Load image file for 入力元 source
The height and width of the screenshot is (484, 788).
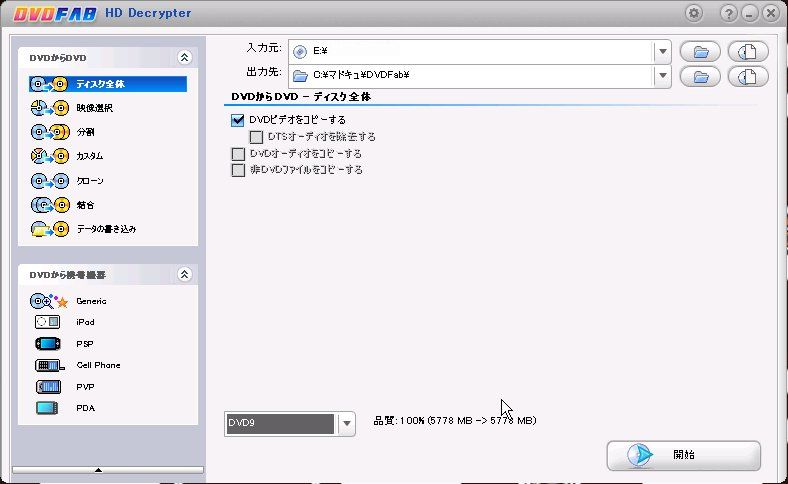[x=748, y=51]
